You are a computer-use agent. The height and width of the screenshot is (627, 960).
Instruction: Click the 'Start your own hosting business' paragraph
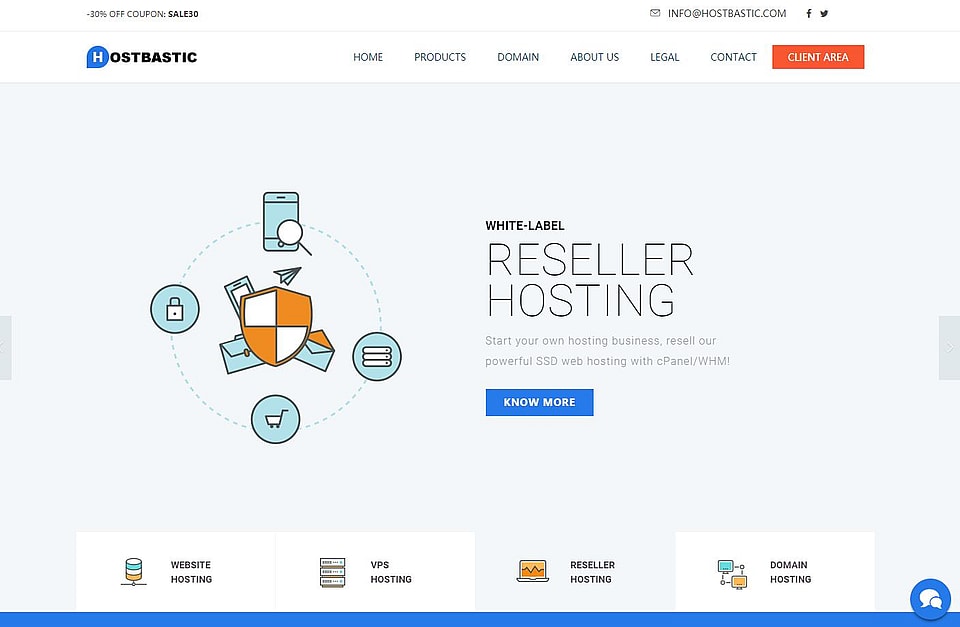click(x=607, y=351)
